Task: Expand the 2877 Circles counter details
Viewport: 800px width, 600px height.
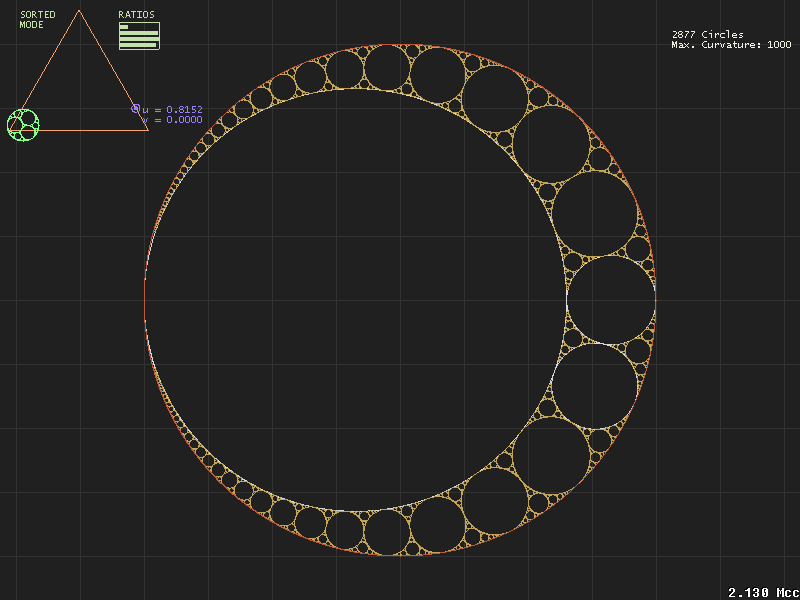Action: point(706,33)
